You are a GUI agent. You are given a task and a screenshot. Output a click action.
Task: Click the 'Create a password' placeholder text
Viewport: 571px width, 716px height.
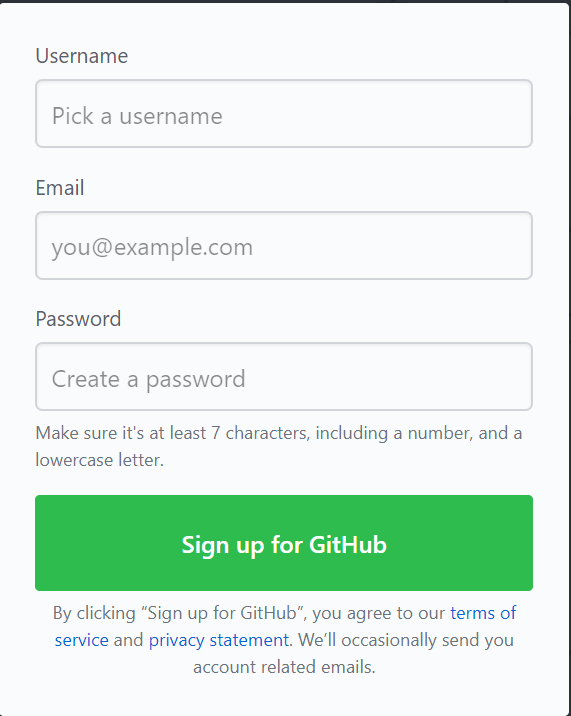pyautogui.click(x=148, y=379)
